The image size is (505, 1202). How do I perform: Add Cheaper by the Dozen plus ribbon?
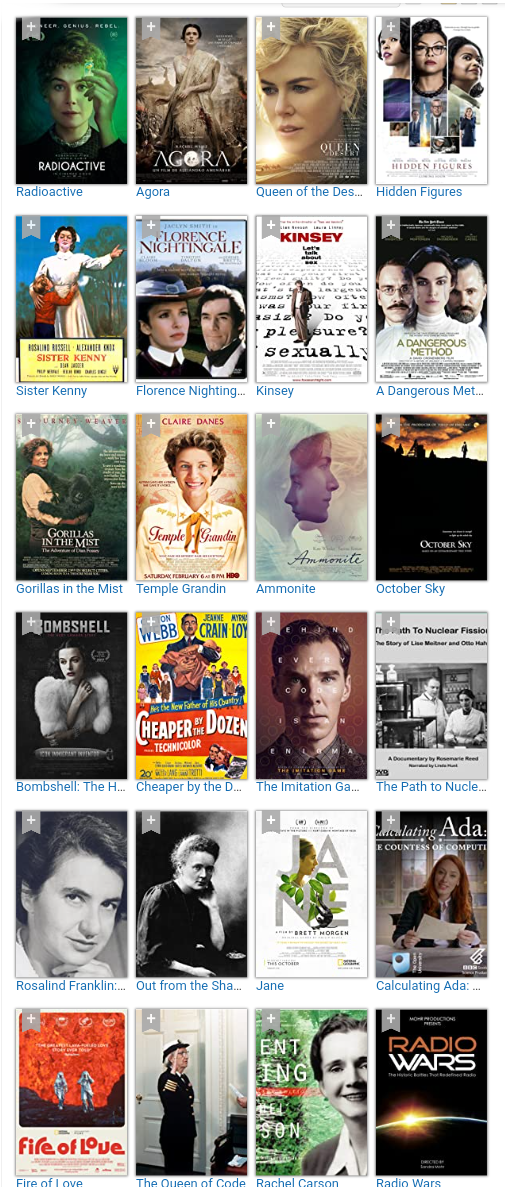(151, 624)
